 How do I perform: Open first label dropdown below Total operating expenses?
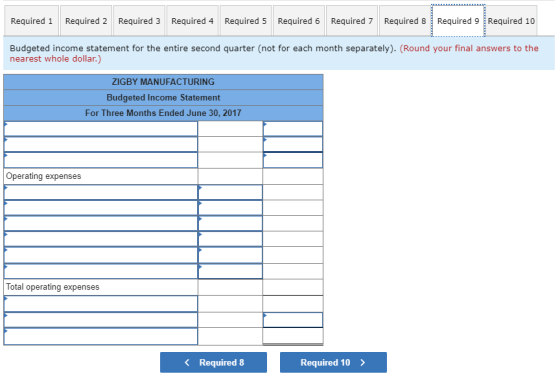tap(101, 303)
